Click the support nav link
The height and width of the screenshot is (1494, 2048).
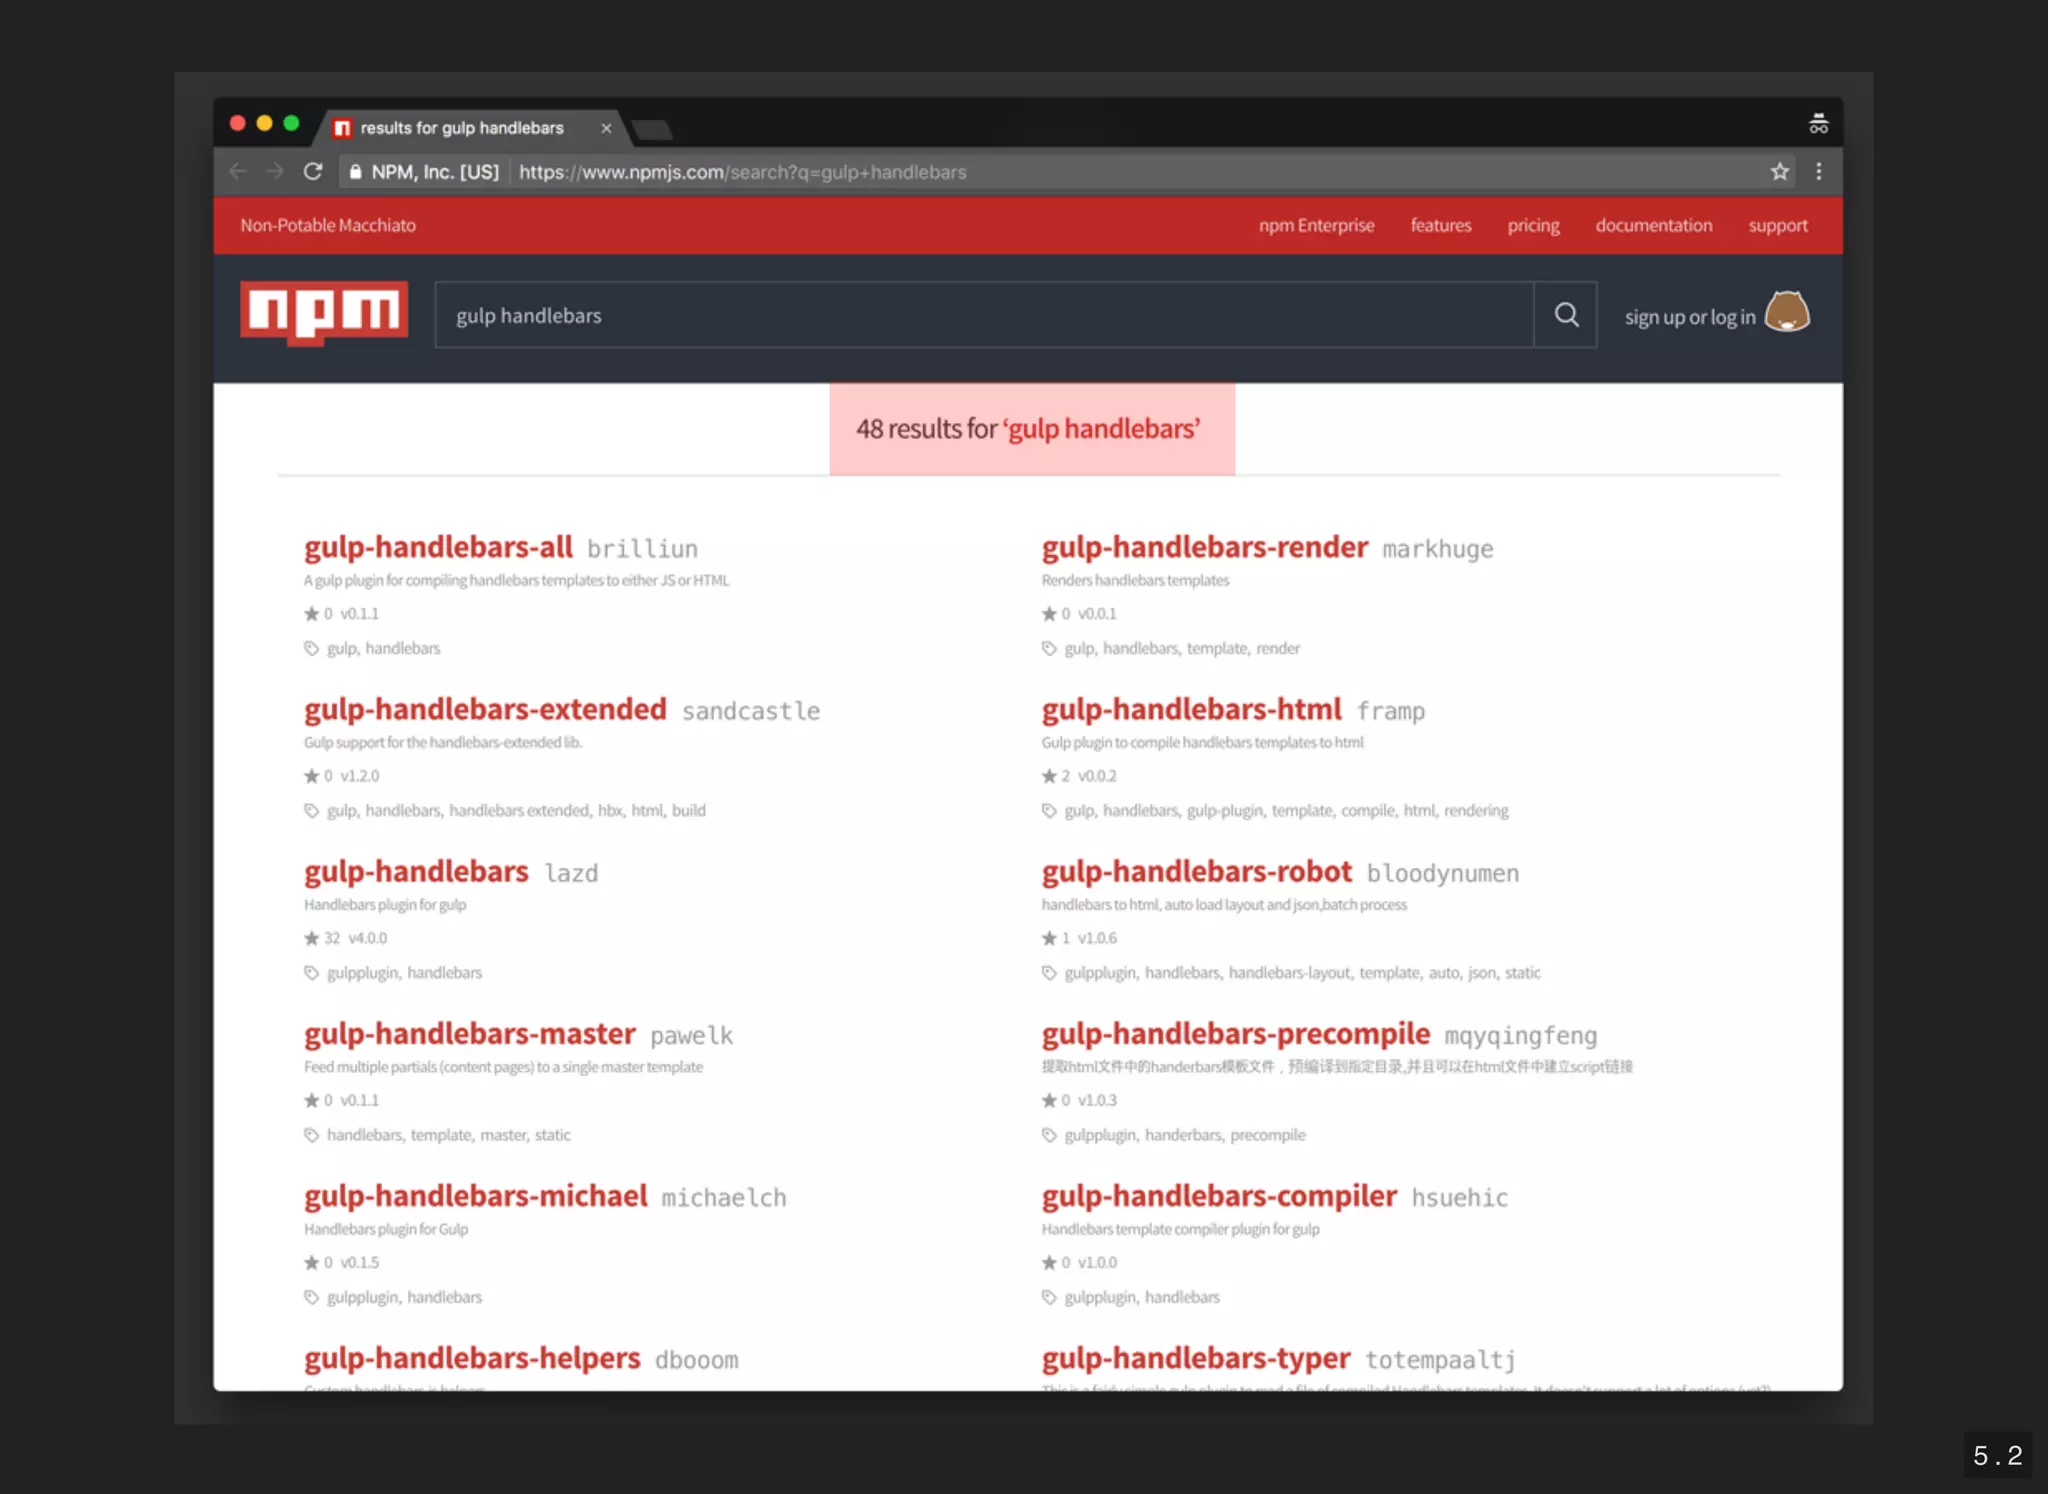point(1777,225)
